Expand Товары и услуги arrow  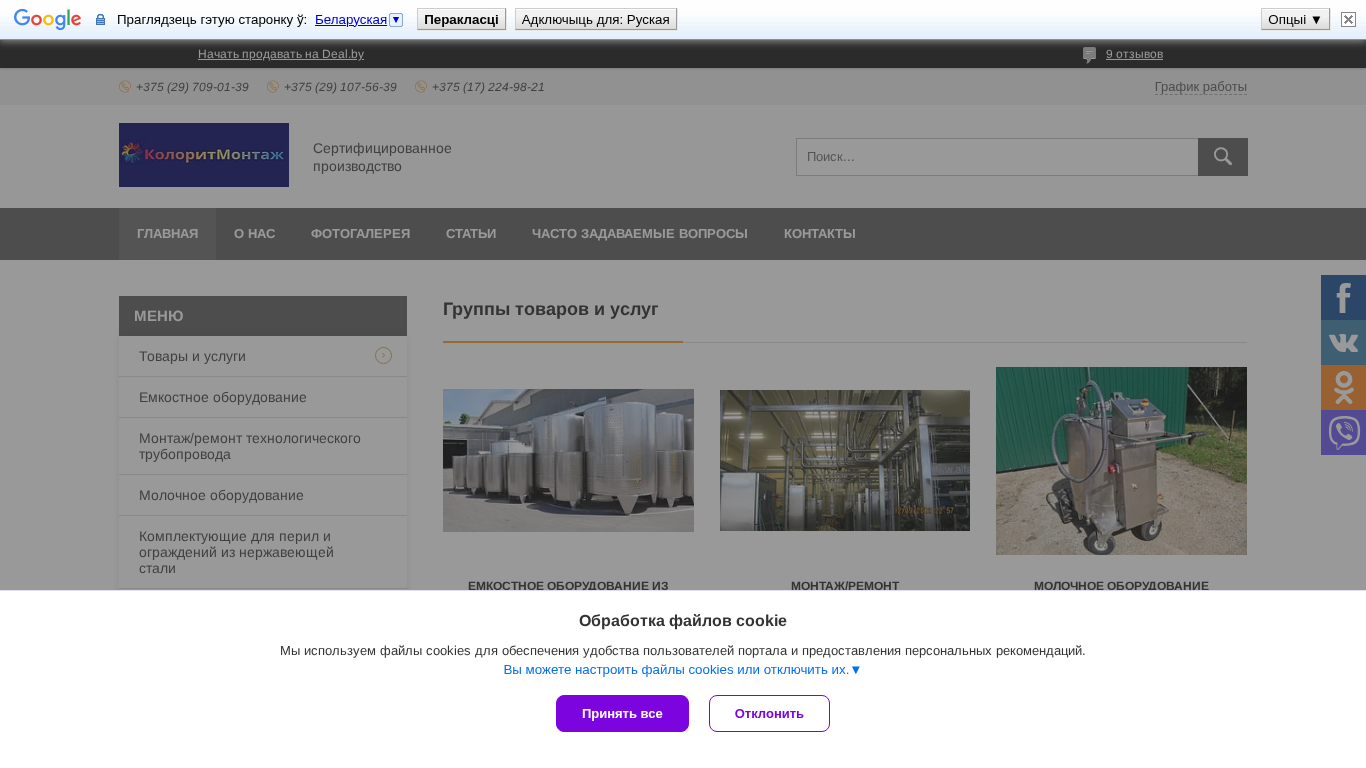(383, 356)
